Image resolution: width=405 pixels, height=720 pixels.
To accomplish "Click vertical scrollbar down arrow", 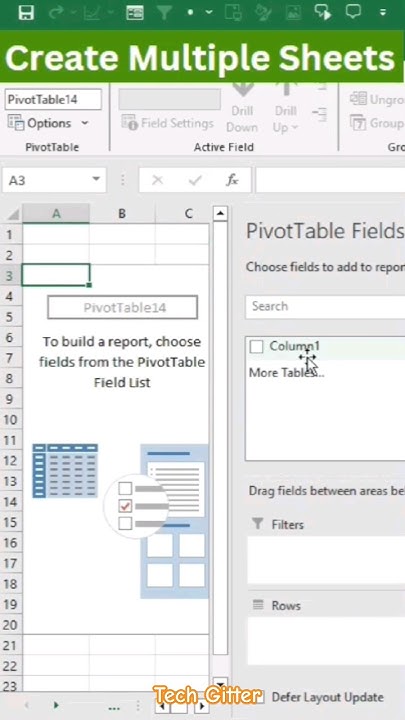I will coord(220,683).
